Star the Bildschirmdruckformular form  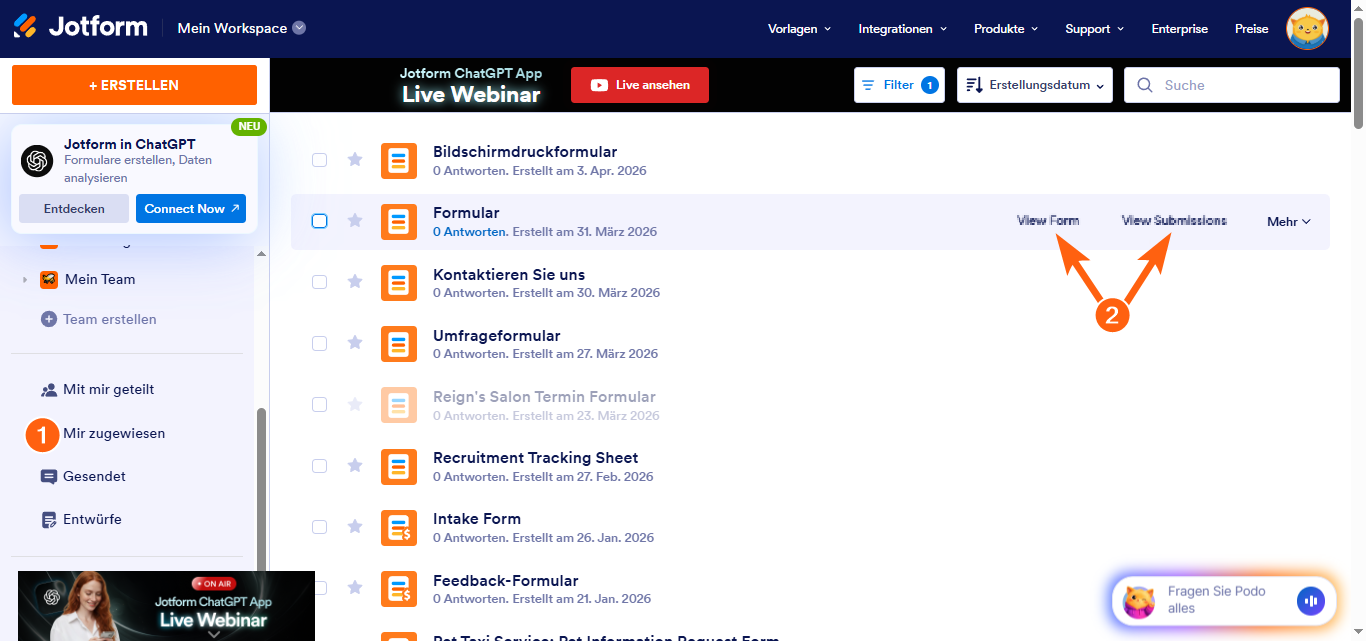click(354, 160)
